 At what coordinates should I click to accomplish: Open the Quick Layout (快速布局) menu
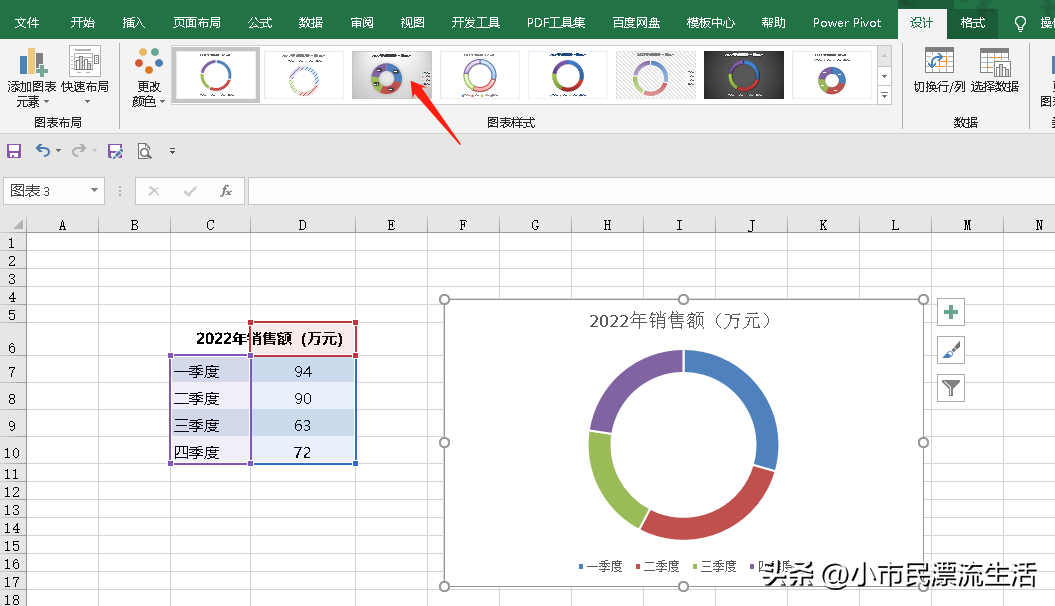coord(85,75)
